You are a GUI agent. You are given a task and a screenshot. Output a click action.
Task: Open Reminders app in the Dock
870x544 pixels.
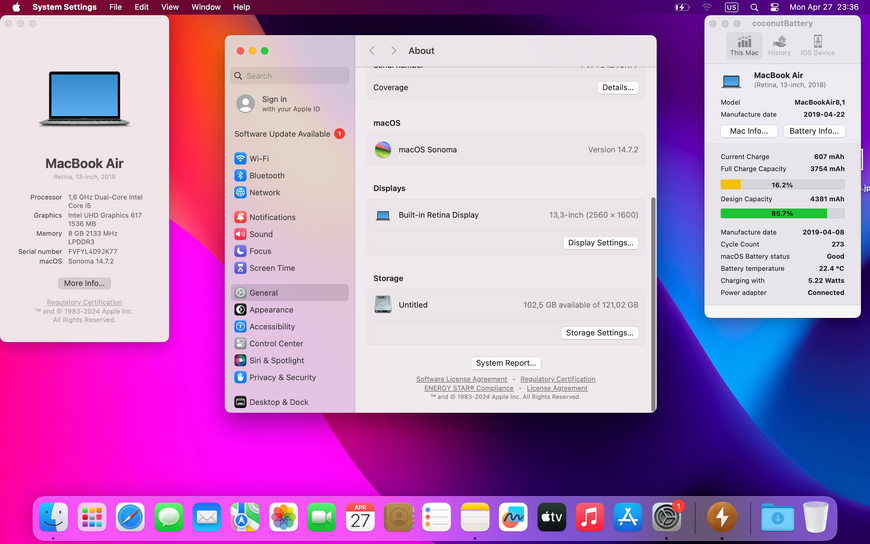(x=436, y=517)
